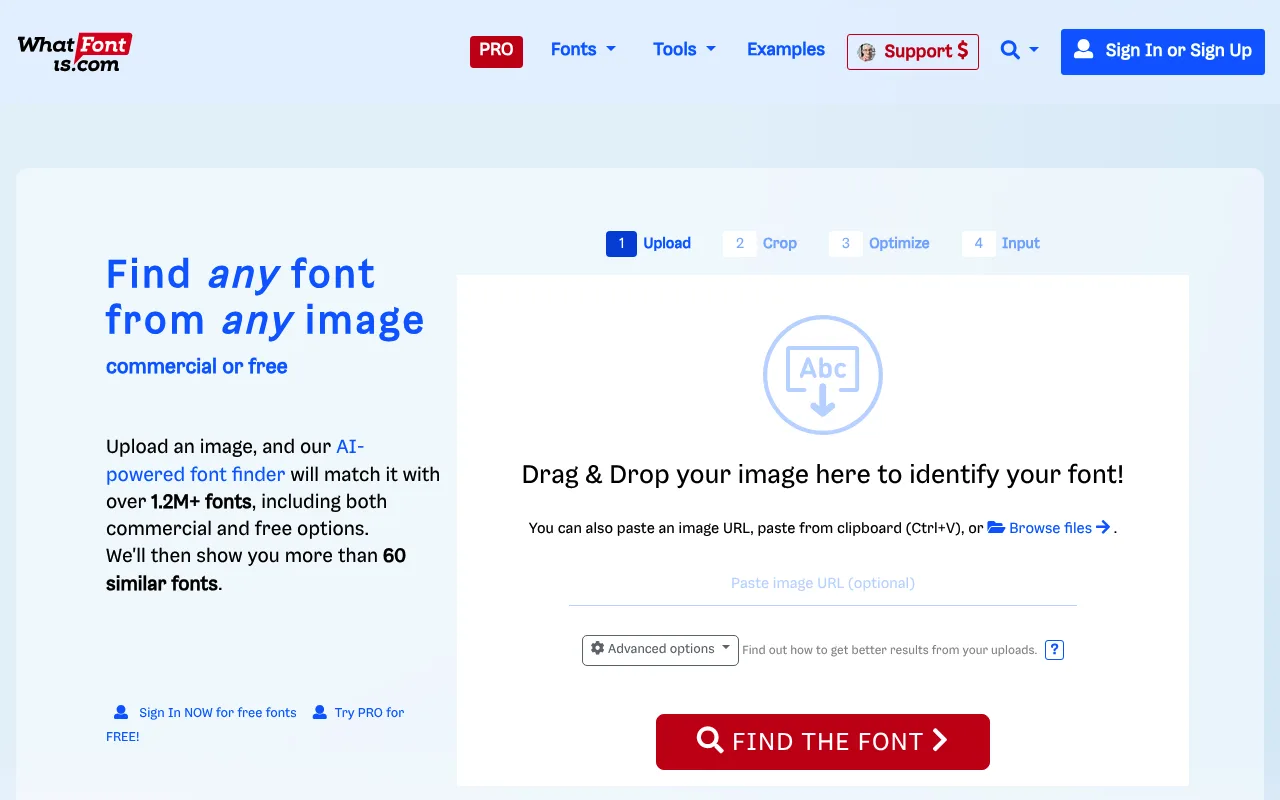Expand the Advanced options dropdown
1280x800 pixels.
coord(660,650)
